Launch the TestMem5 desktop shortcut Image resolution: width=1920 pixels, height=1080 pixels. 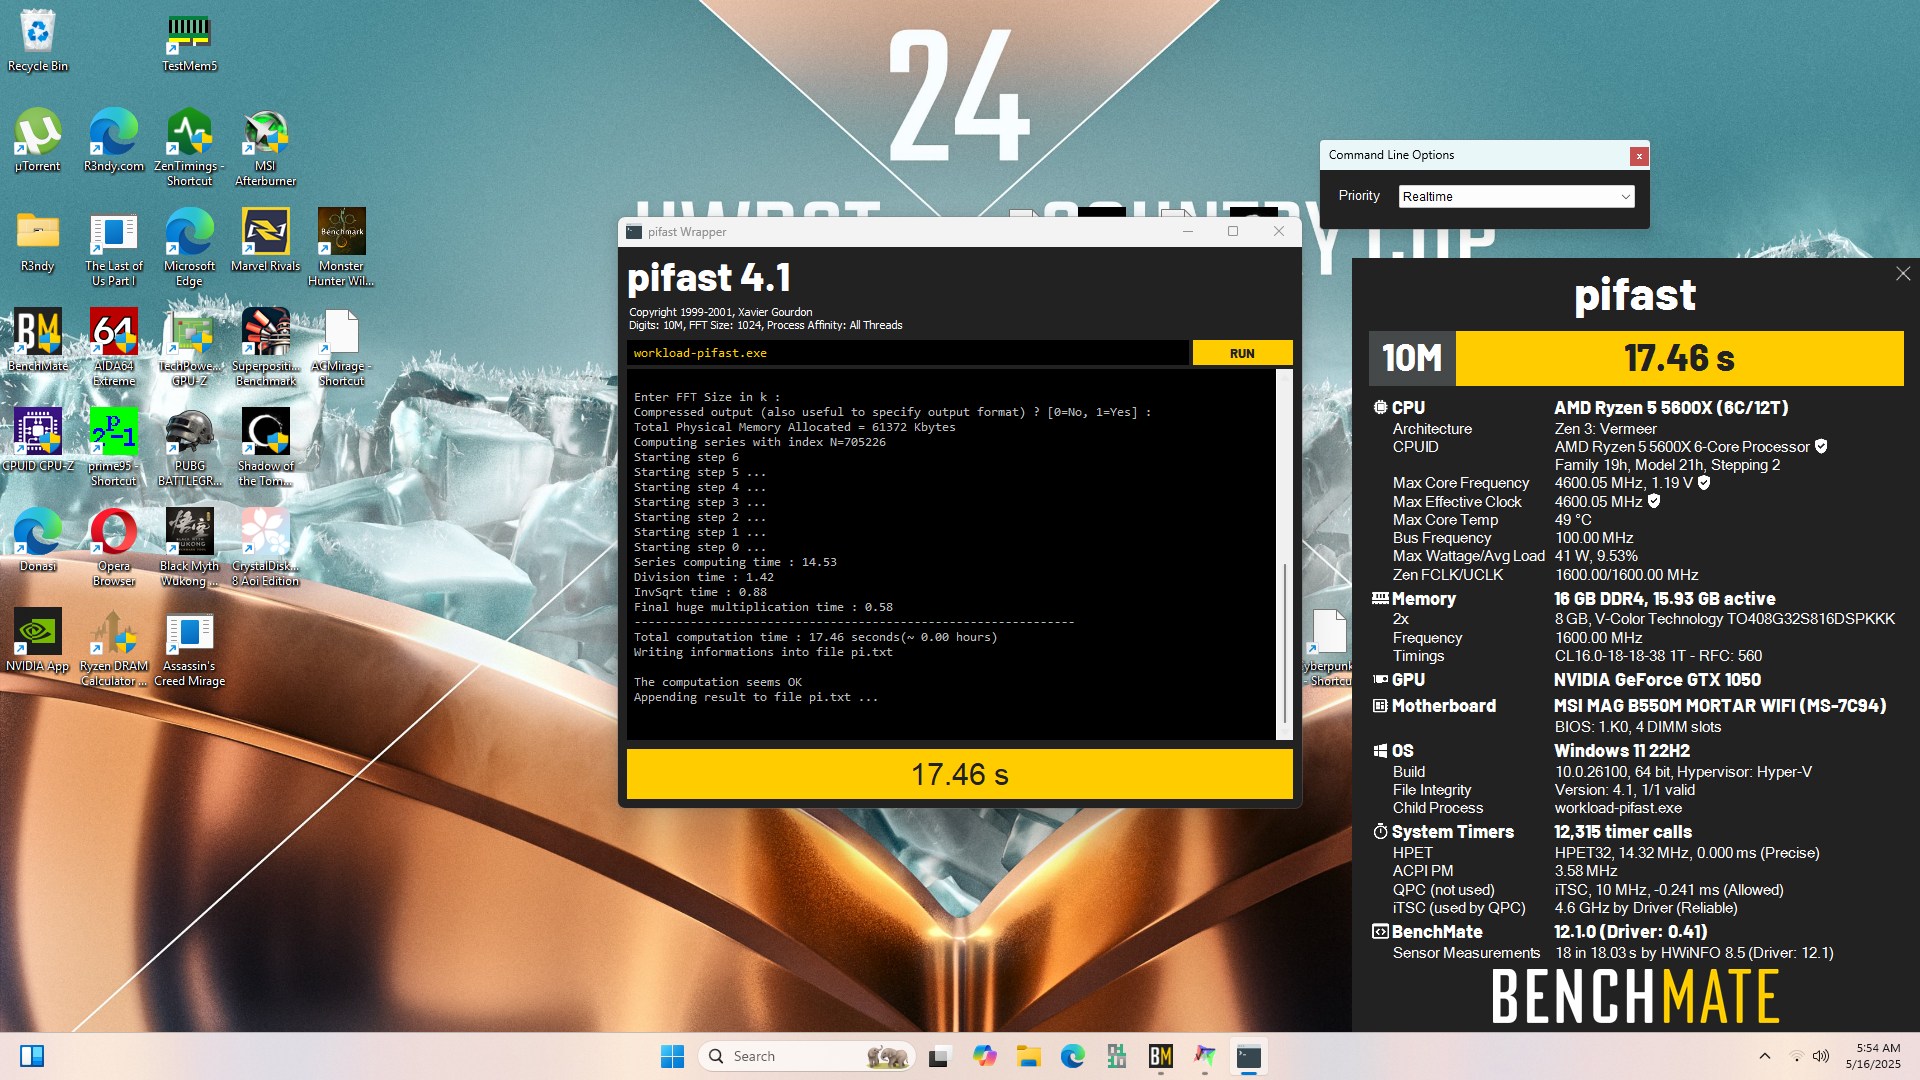[x=189, y=40]
